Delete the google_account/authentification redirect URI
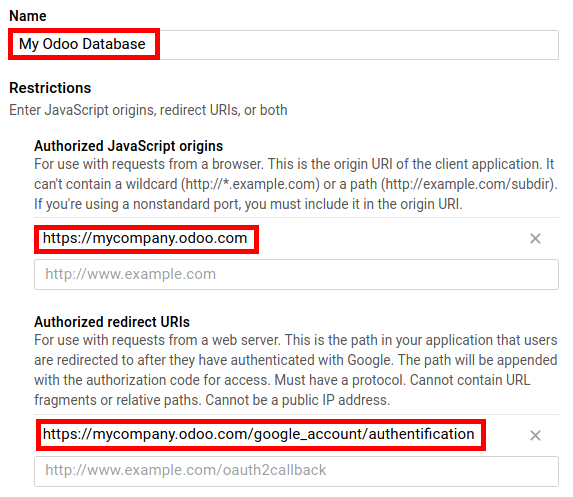 [x=535, y=435]
